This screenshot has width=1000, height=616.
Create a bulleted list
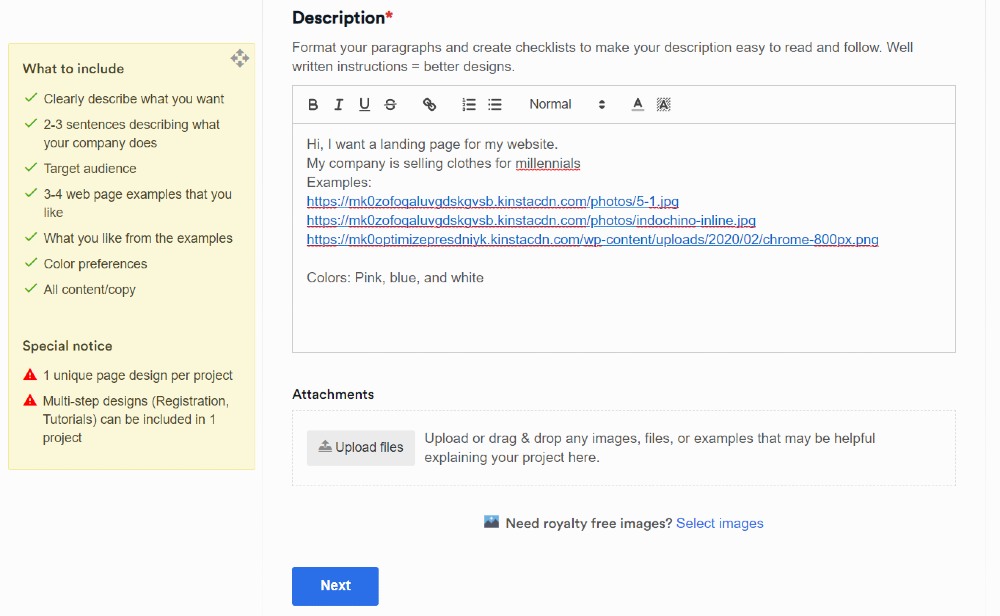pos(495,105)
